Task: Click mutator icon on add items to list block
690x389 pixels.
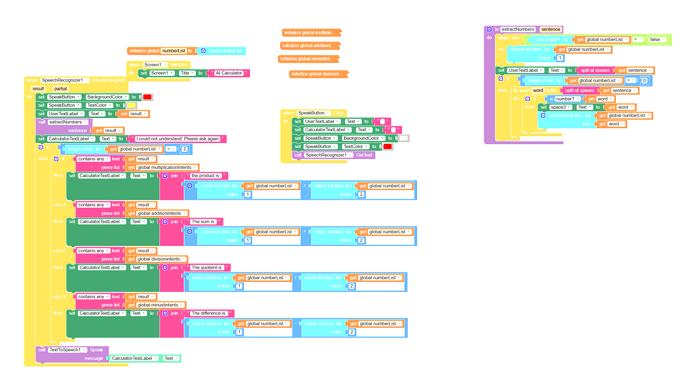Action: coord(543,116)
